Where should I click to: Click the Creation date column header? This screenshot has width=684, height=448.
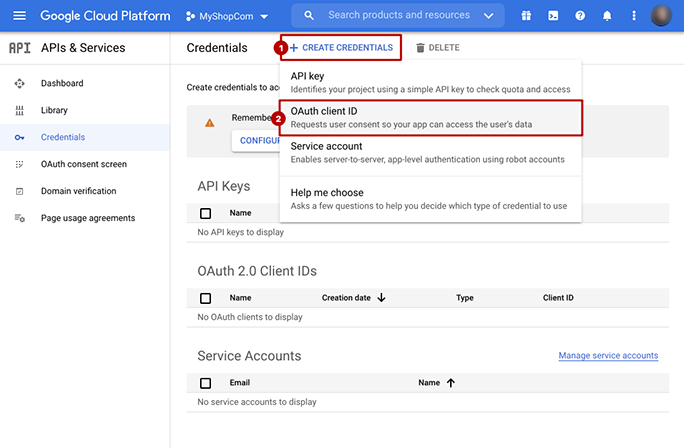pyautogui.click(x=346, y=298)
